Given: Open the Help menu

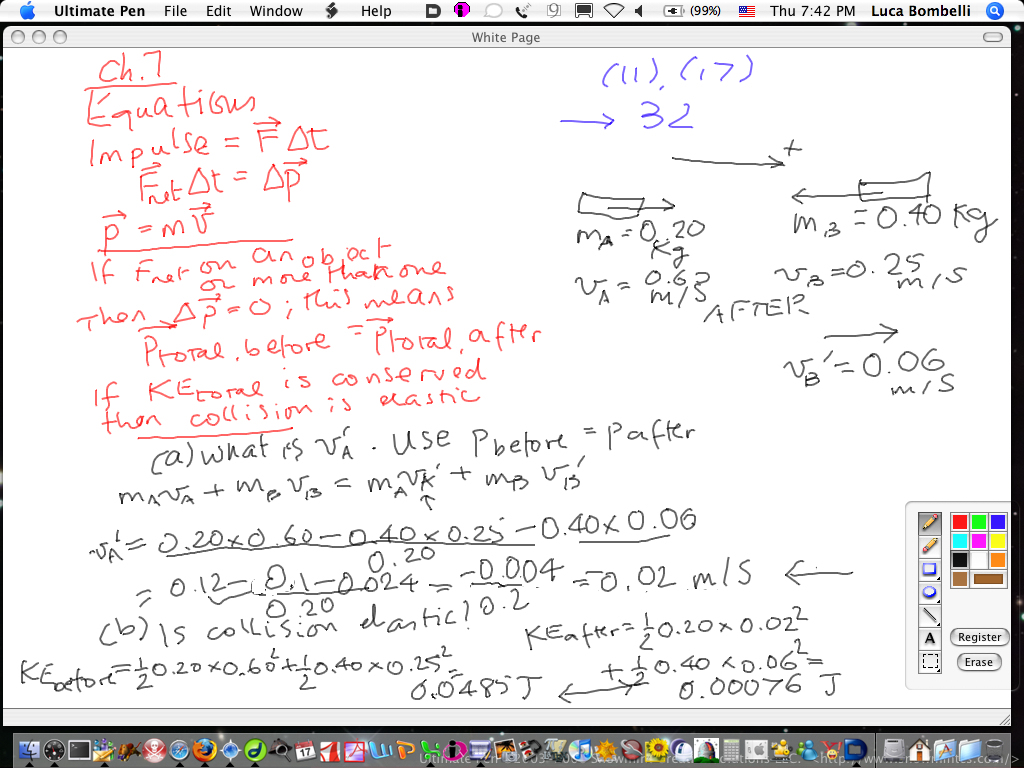Looking at the screenshot, I should point(376,11).
